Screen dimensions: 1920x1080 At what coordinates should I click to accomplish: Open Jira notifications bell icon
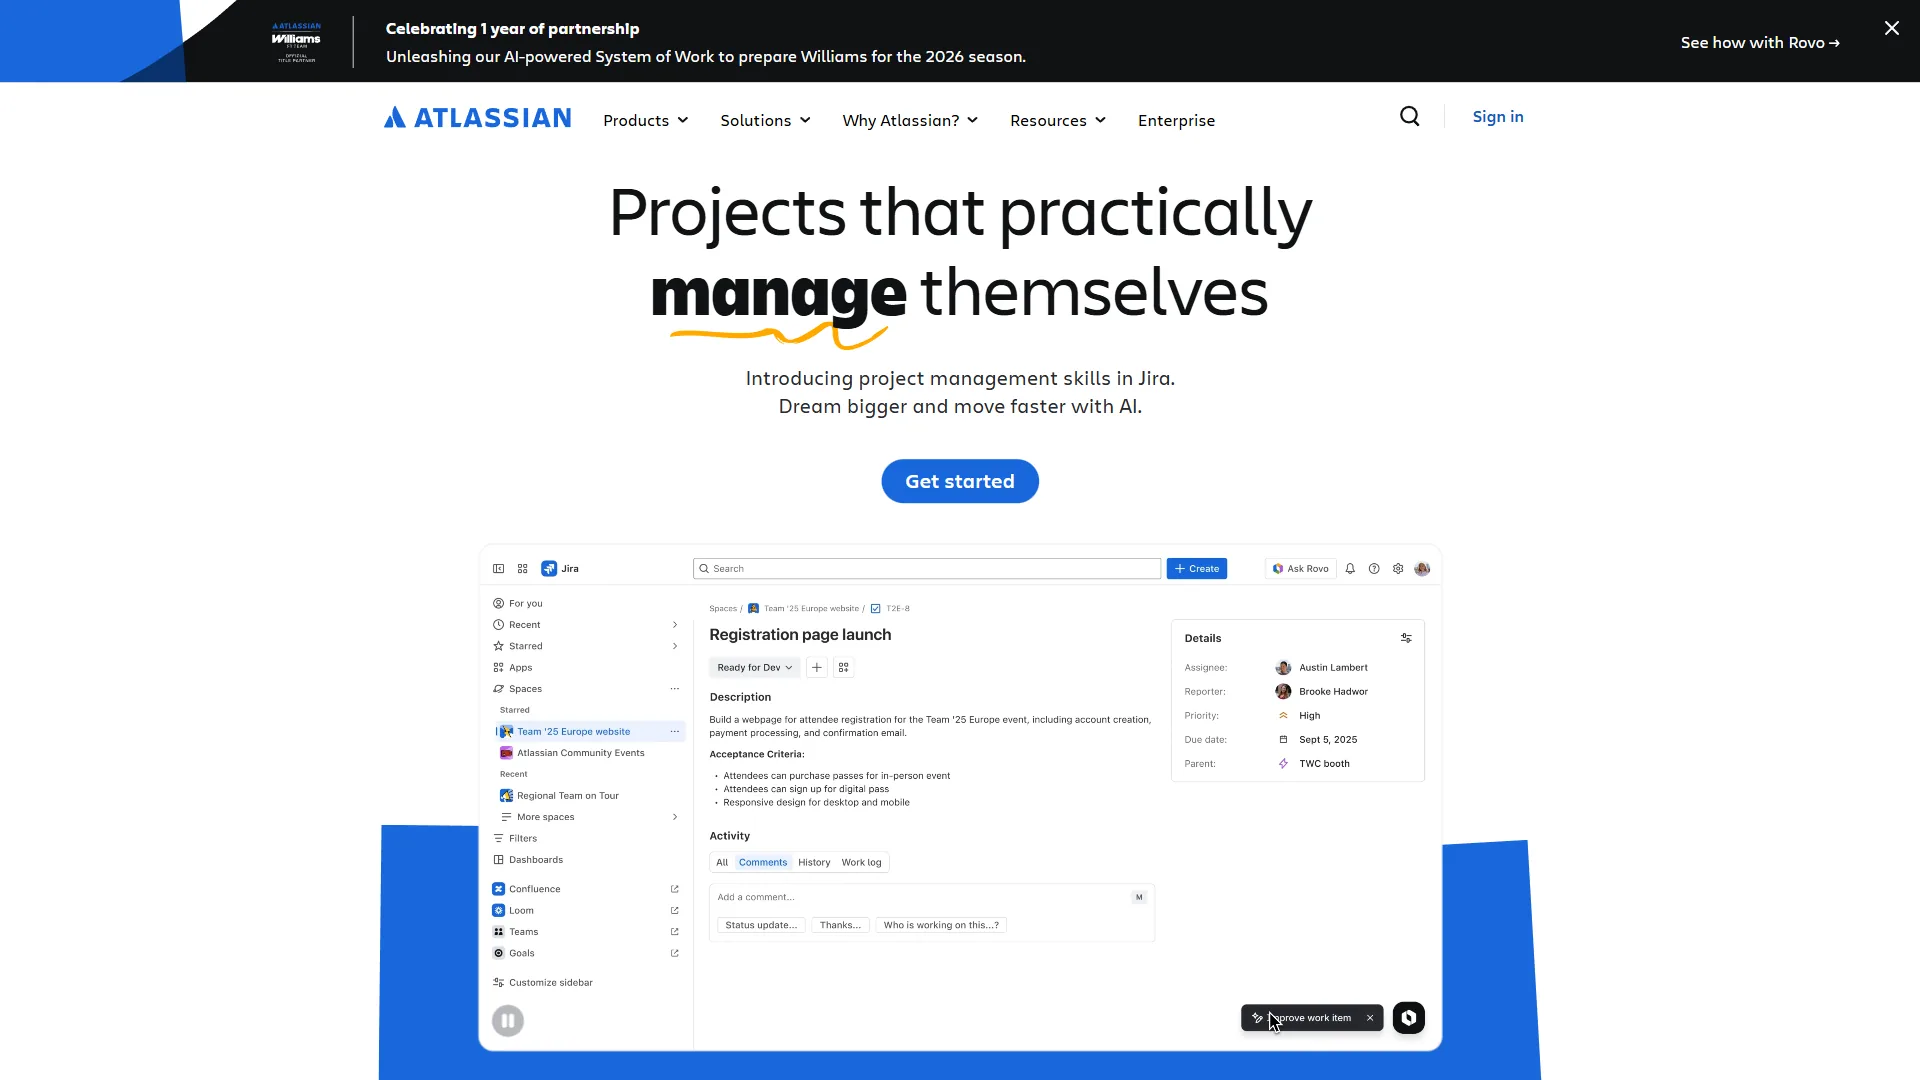pyautogui.click(x=1350, y=569)
